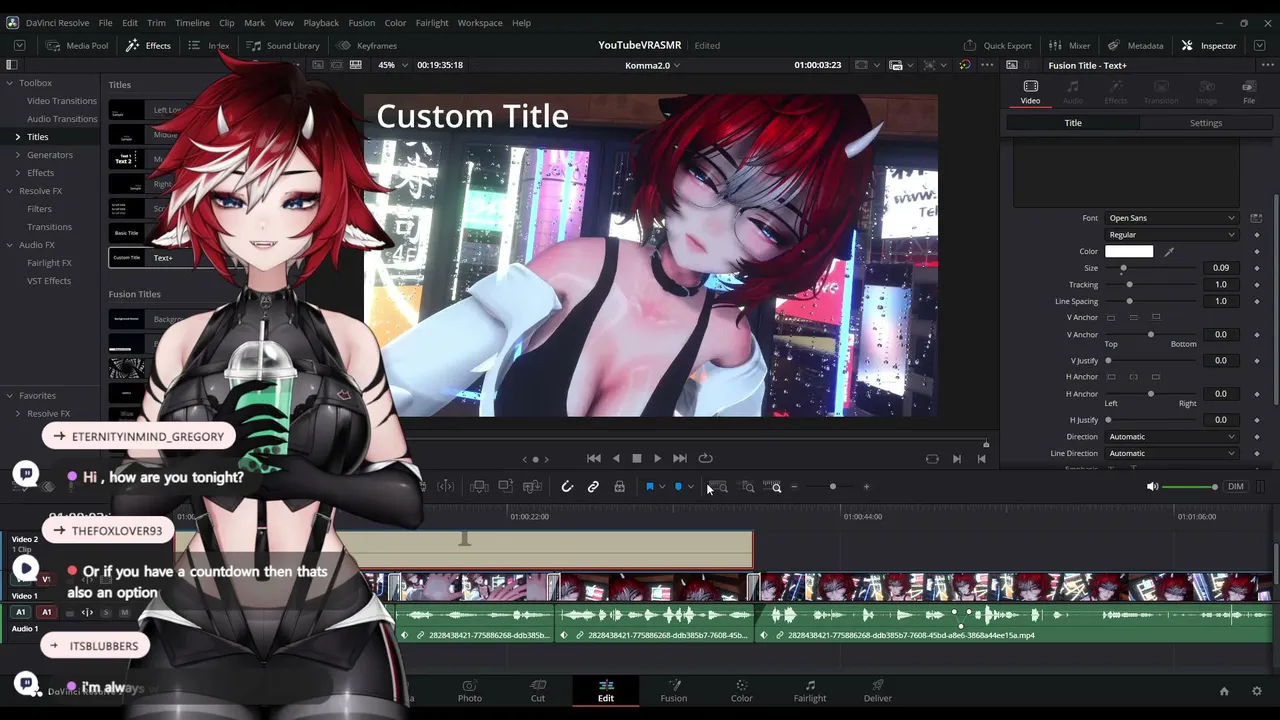Open the Keyframes panel

(367, 45)
